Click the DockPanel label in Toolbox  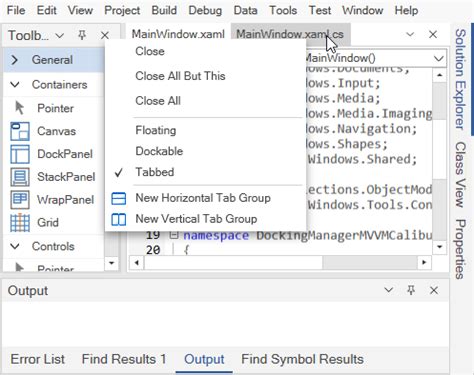65,154
